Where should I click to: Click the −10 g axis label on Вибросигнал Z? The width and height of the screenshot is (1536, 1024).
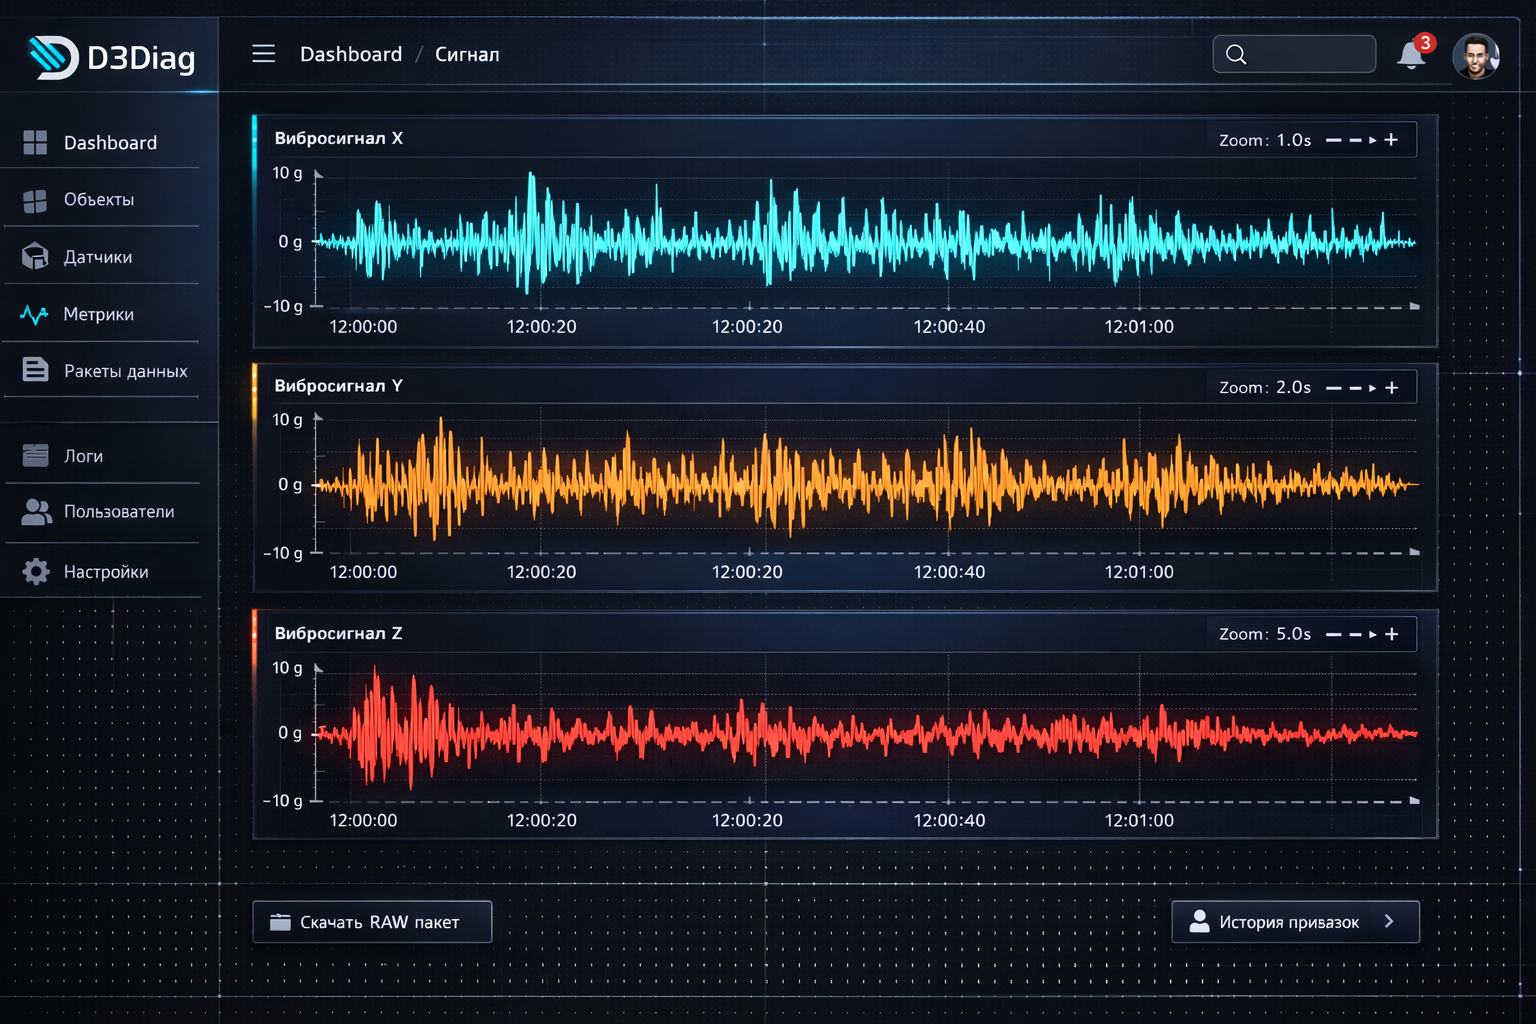click(x=283, y=801)
